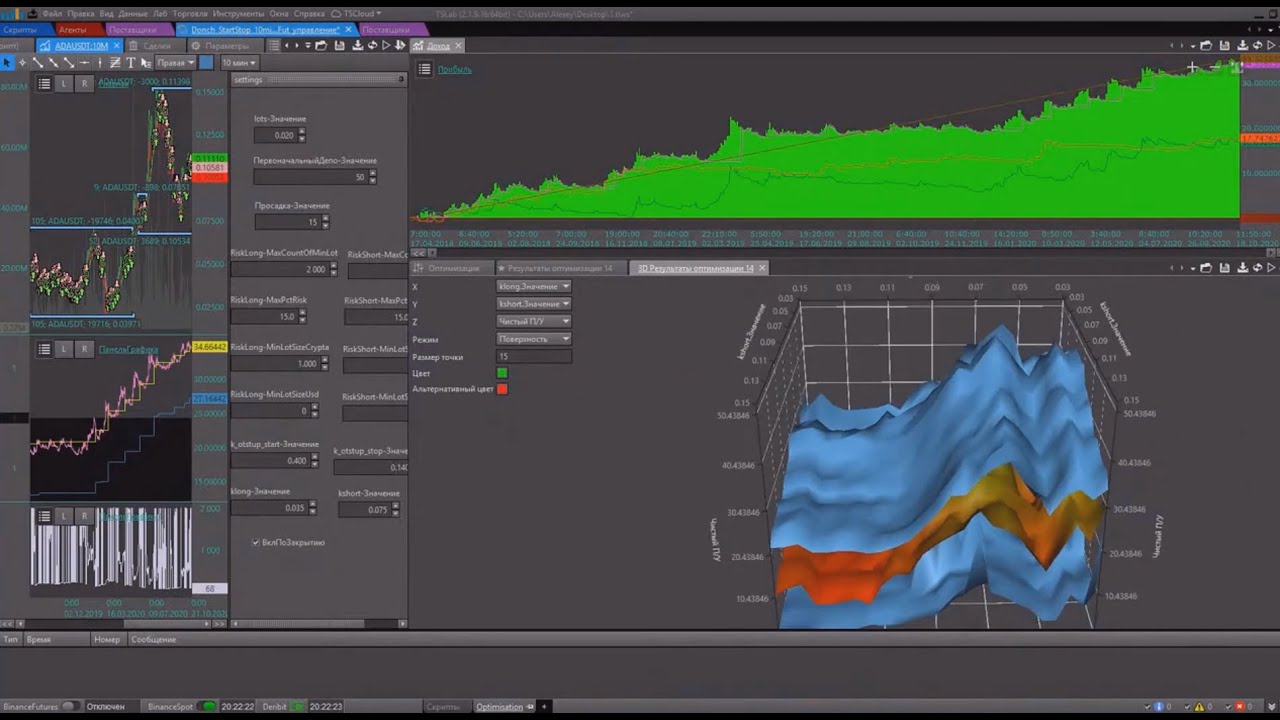Open the Инструменты menu
Screen dimensions: 1280x720
(238, 14)
